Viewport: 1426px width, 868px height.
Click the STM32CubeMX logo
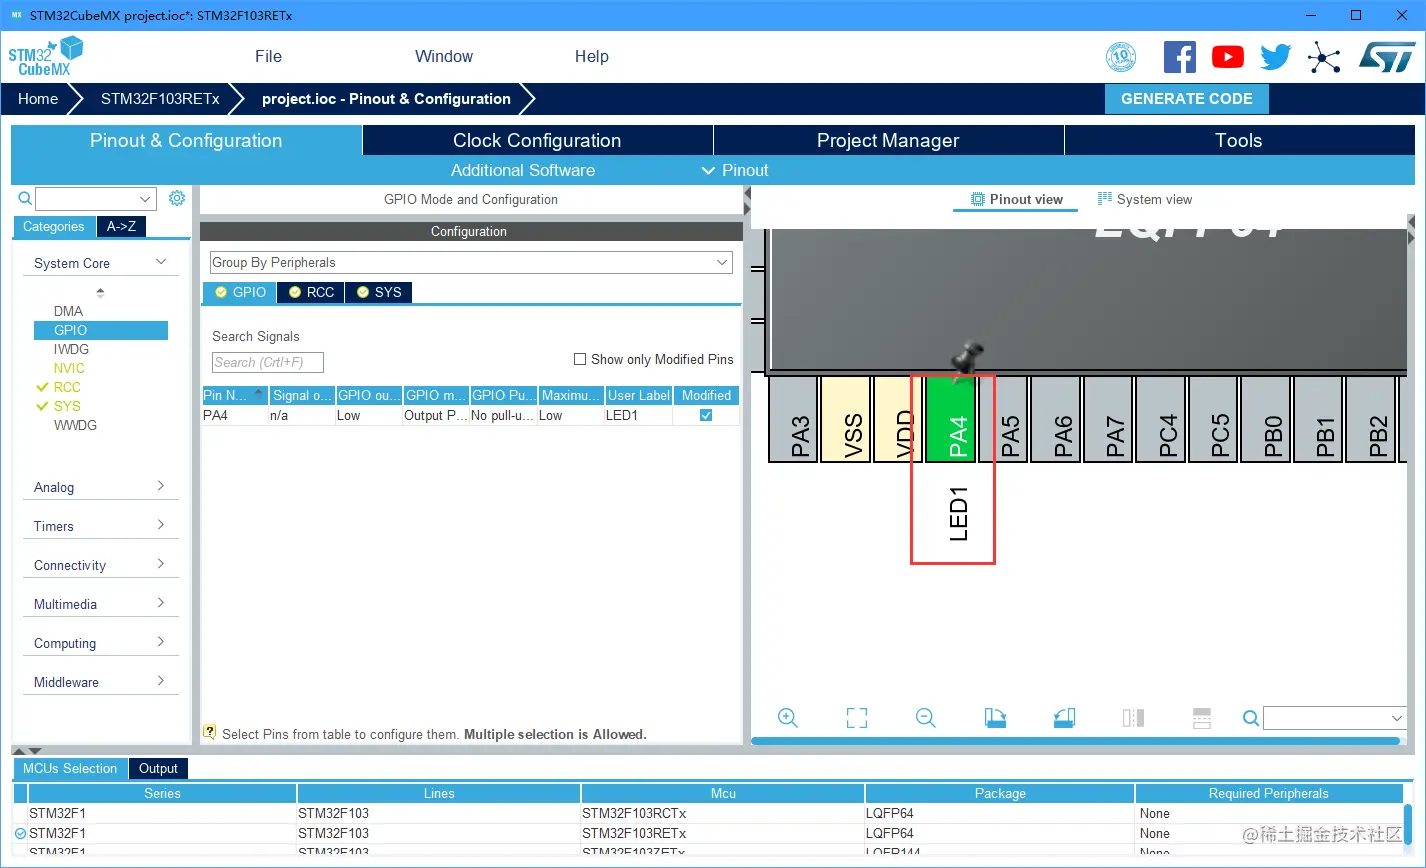pyautogui.click(x=46, y=56)
